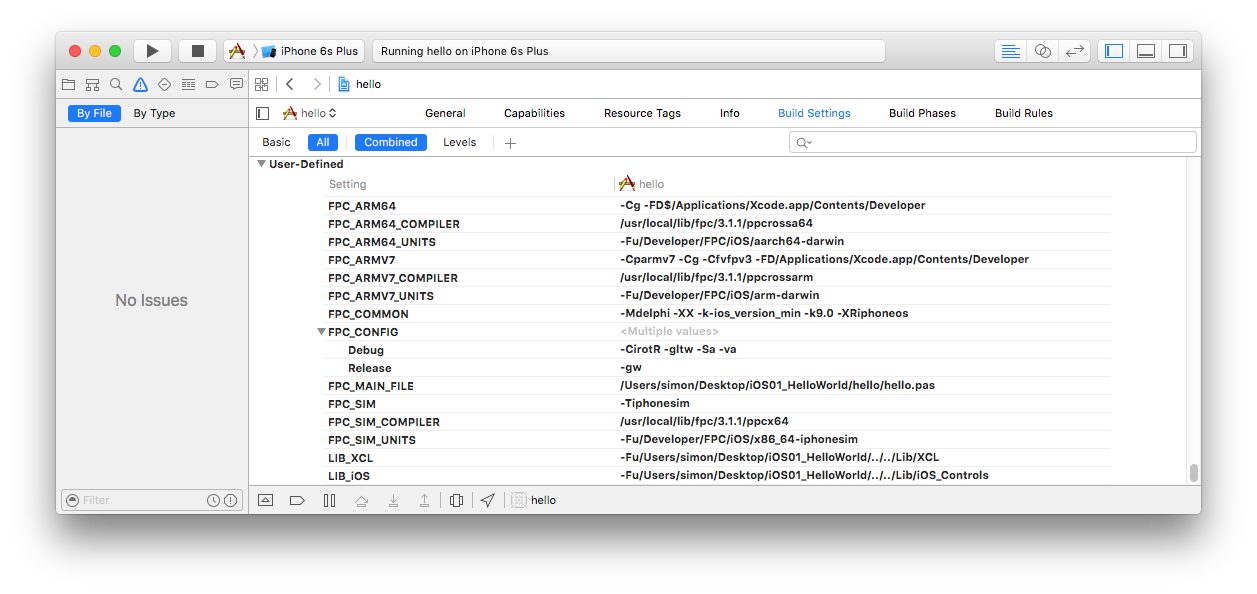Viewport: 1257px width, 594px height.
Task: Collapse the User-Defined section
Action: click(261, 164)
